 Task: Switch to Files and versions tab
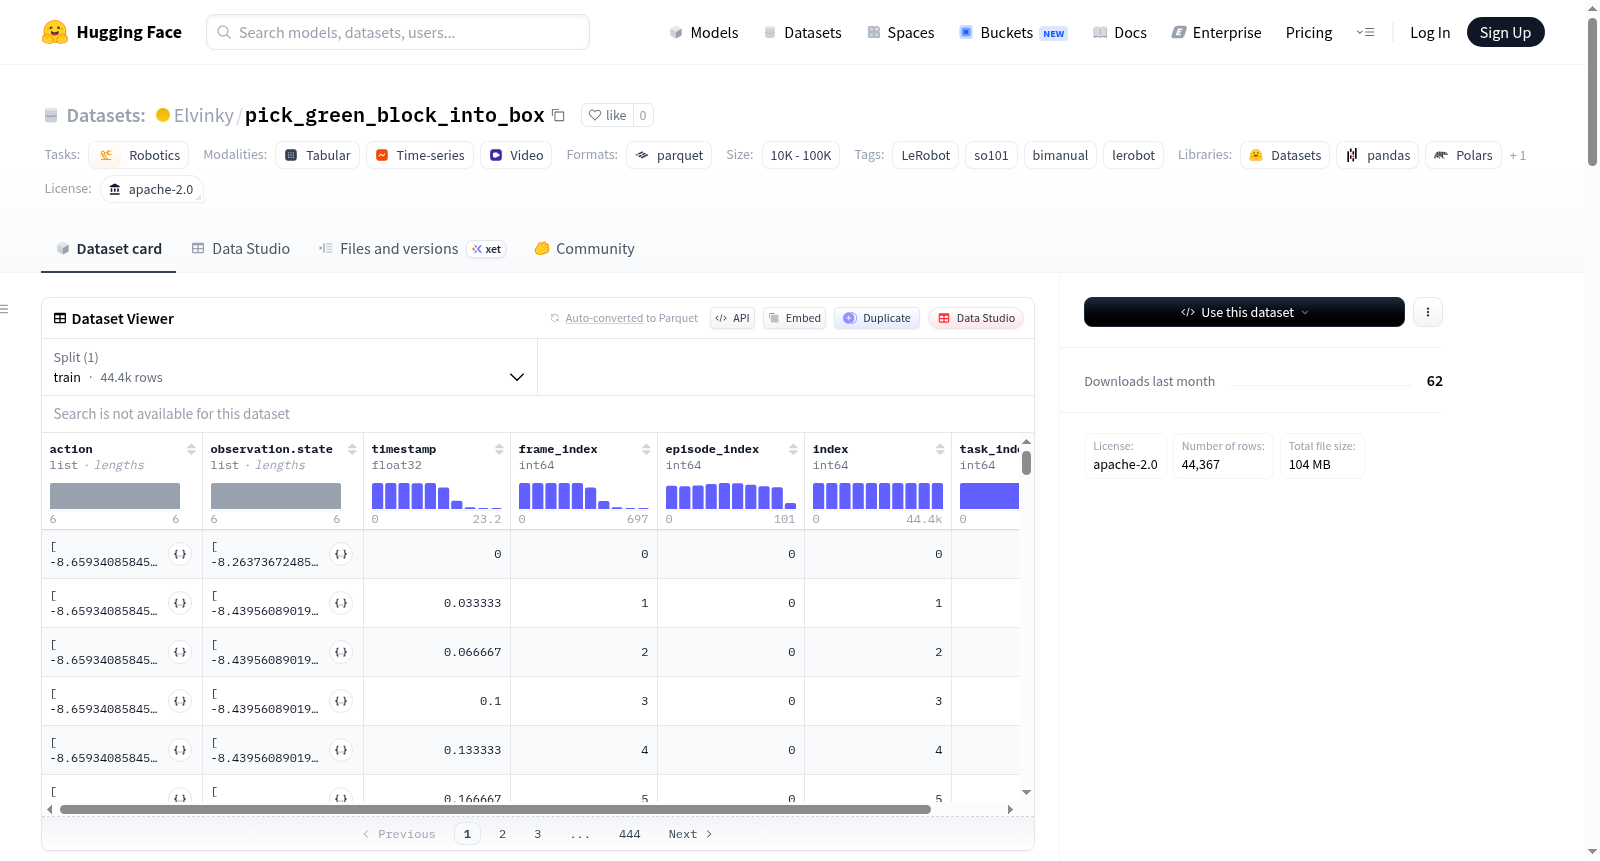pos(412,249)
